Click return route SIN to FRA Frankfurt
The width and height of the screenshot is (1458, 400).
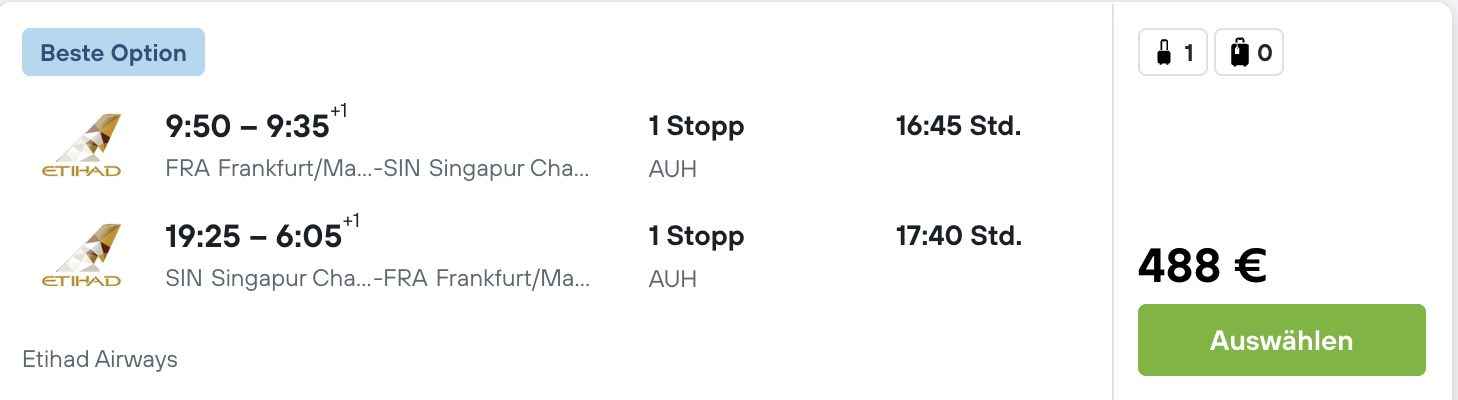[x=377, y=278]
